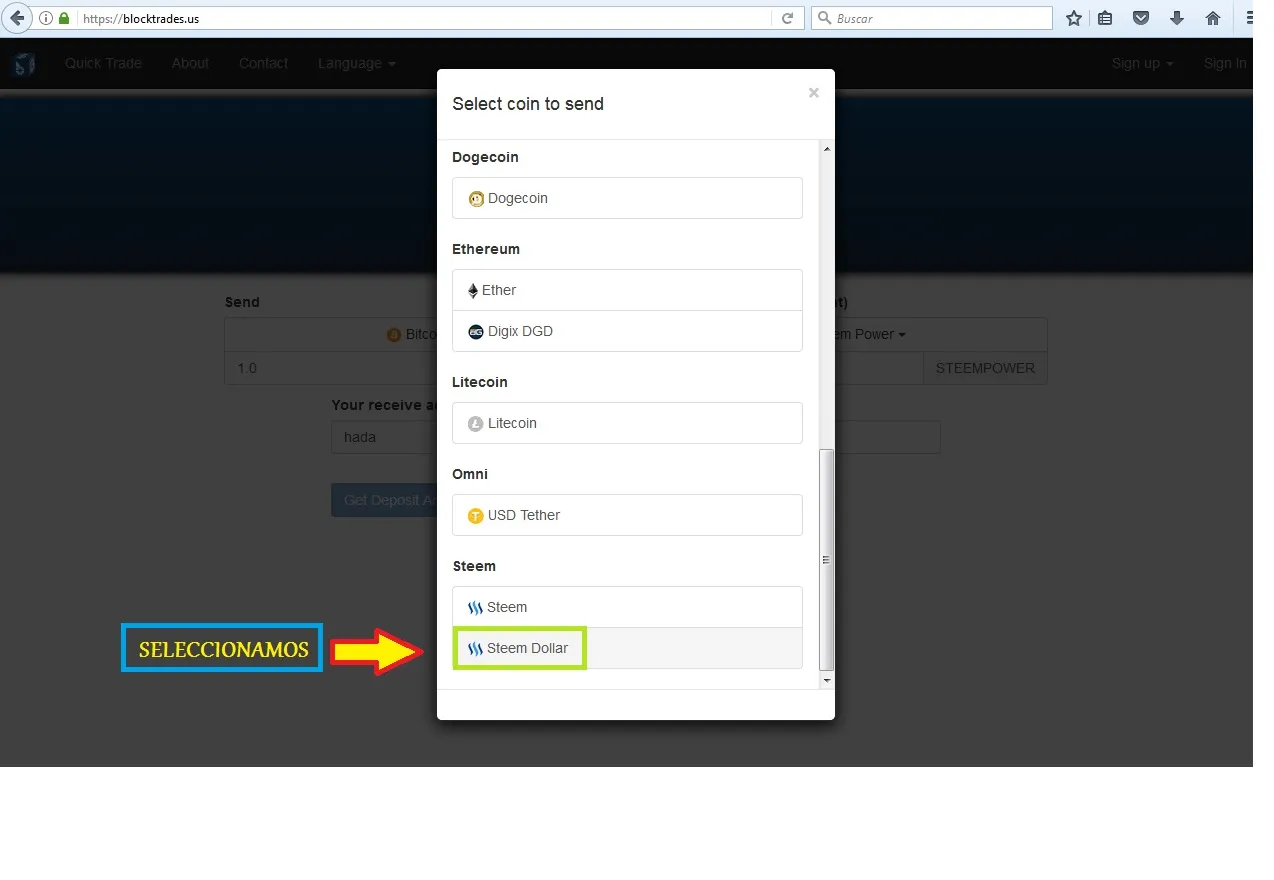1274x880 pixels.
Task: Click the dialog scrollbar down arrow
Action: tap(826, 680)
